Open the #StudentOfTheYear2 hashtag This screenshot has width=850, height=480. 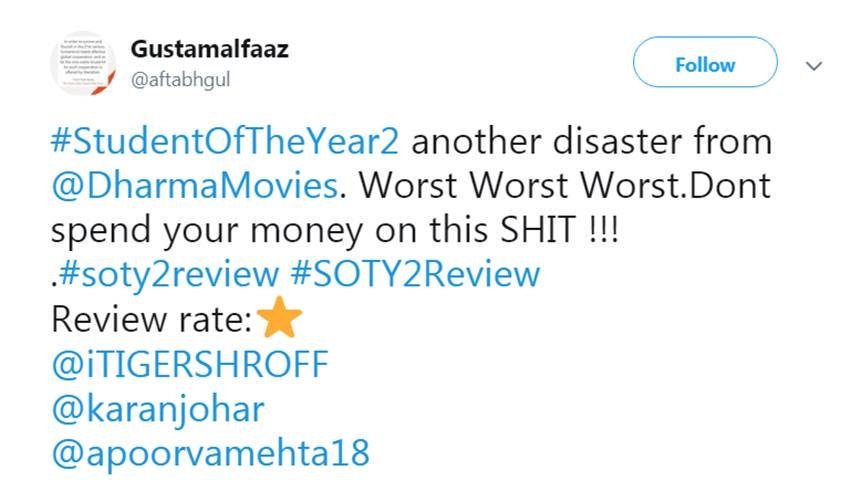[225, 142]
